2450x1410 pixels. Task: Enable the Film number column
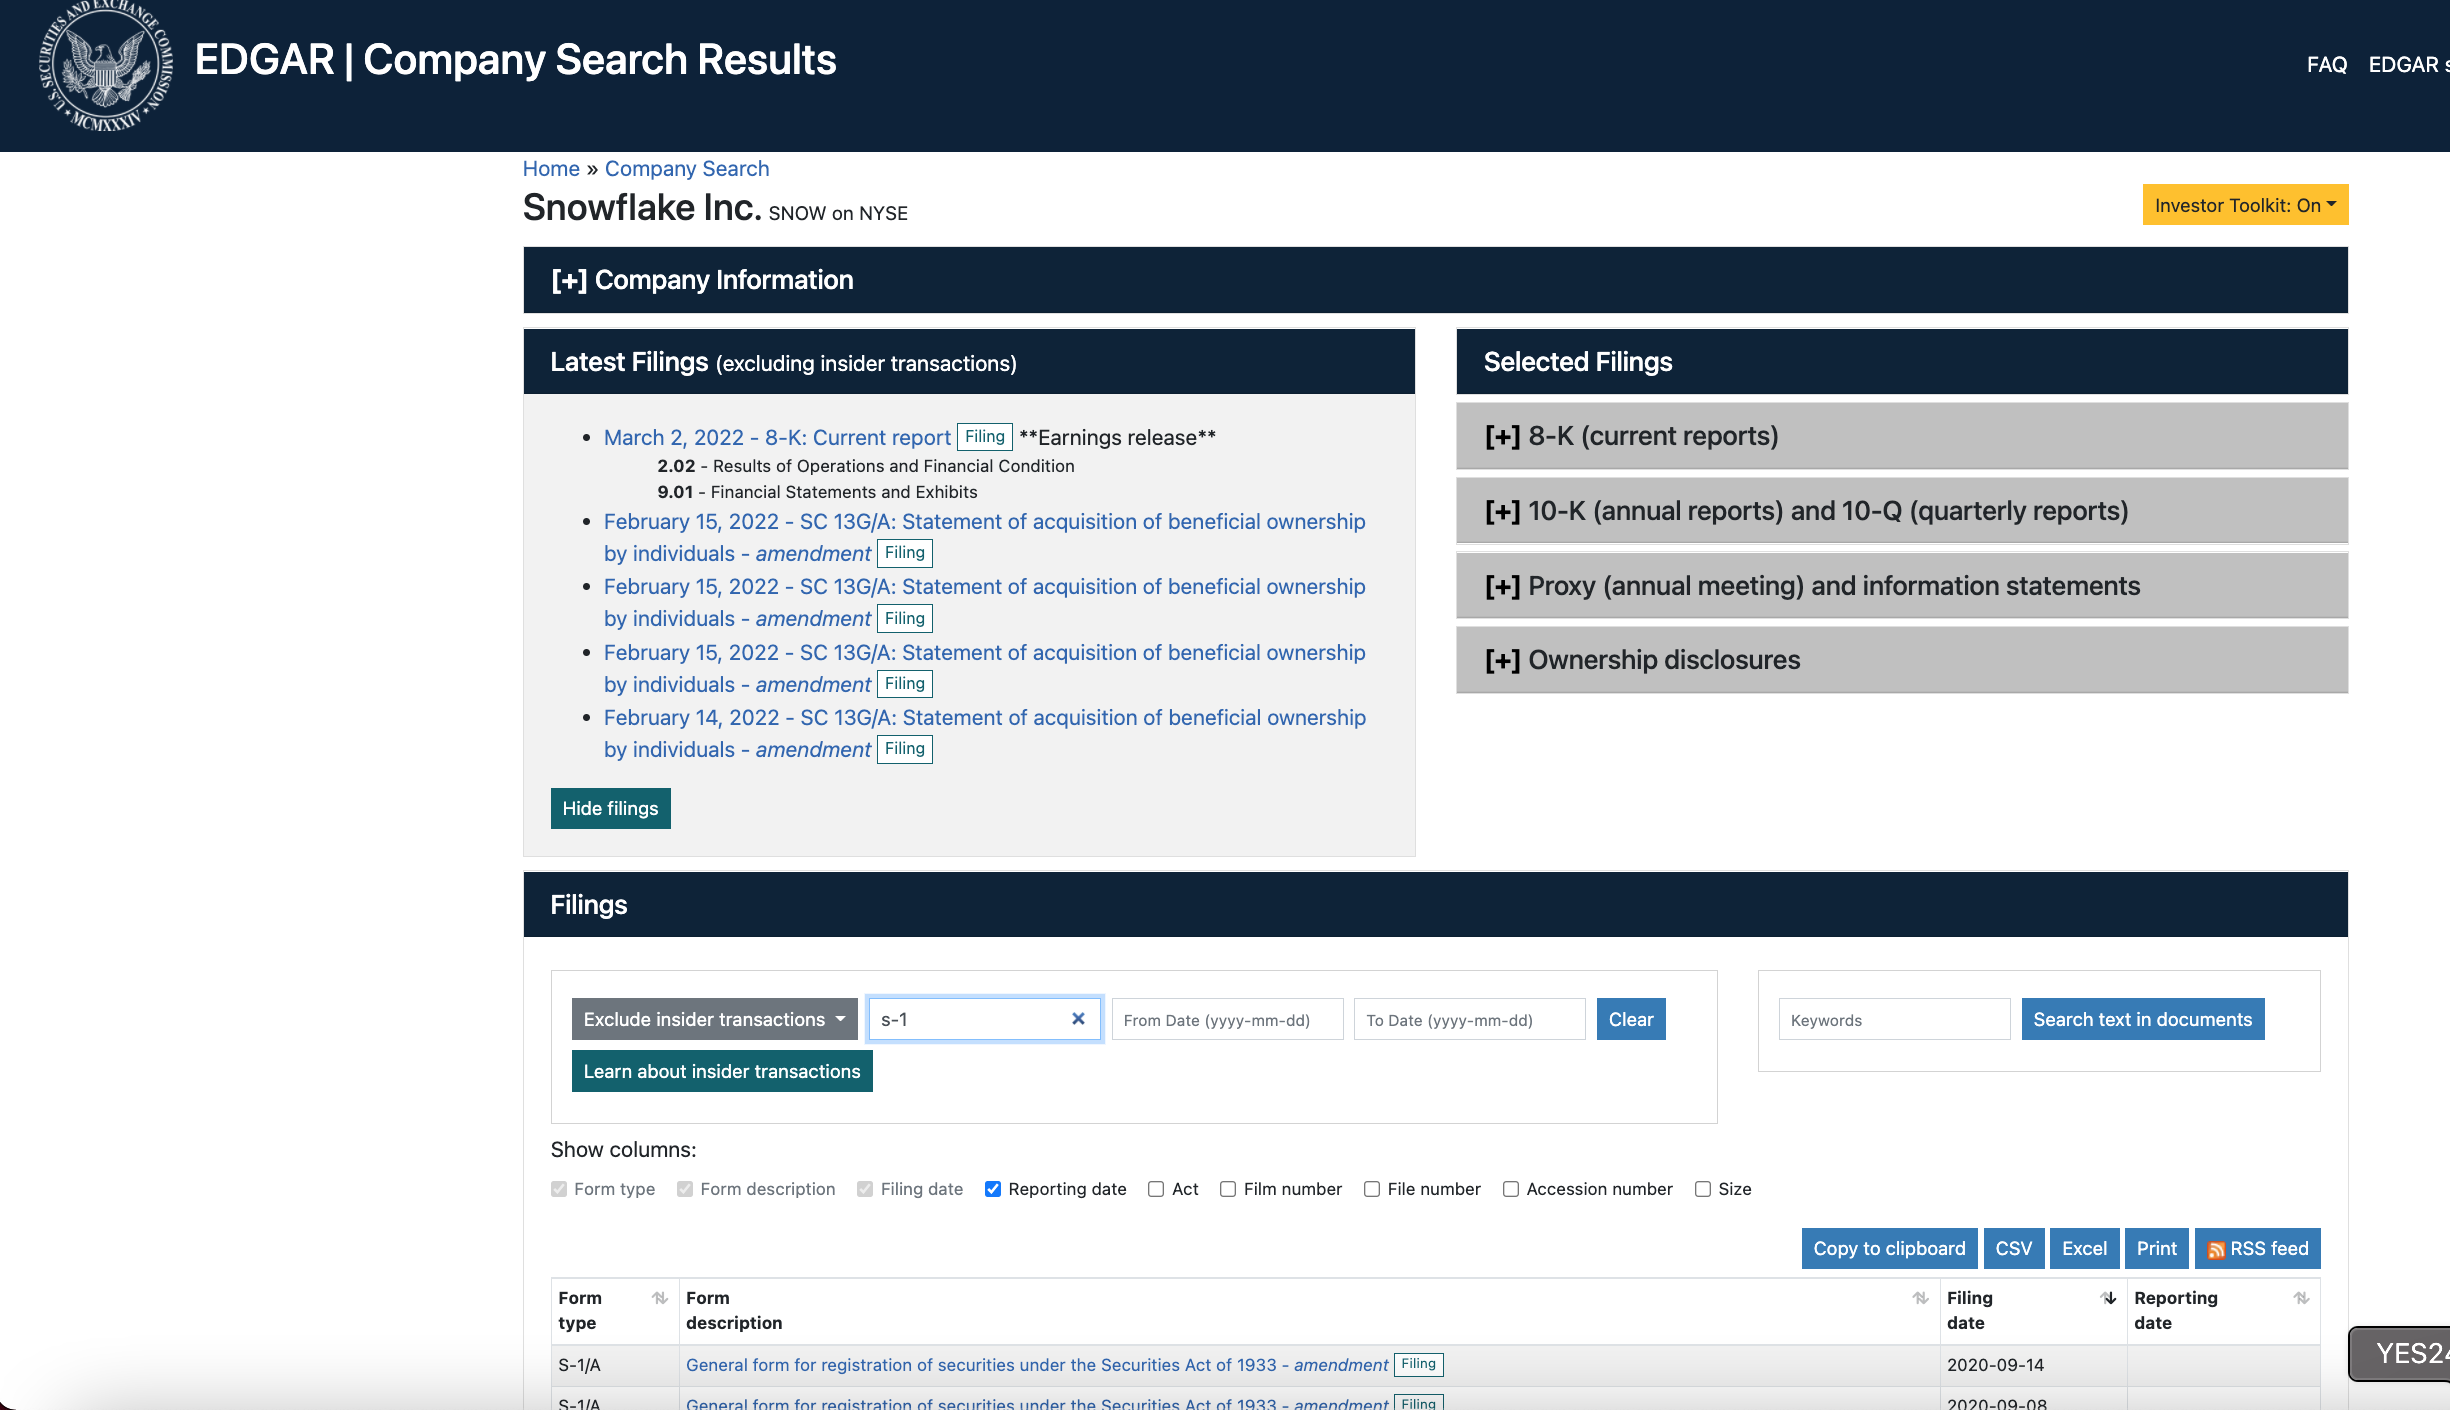coord(1228,1189)
